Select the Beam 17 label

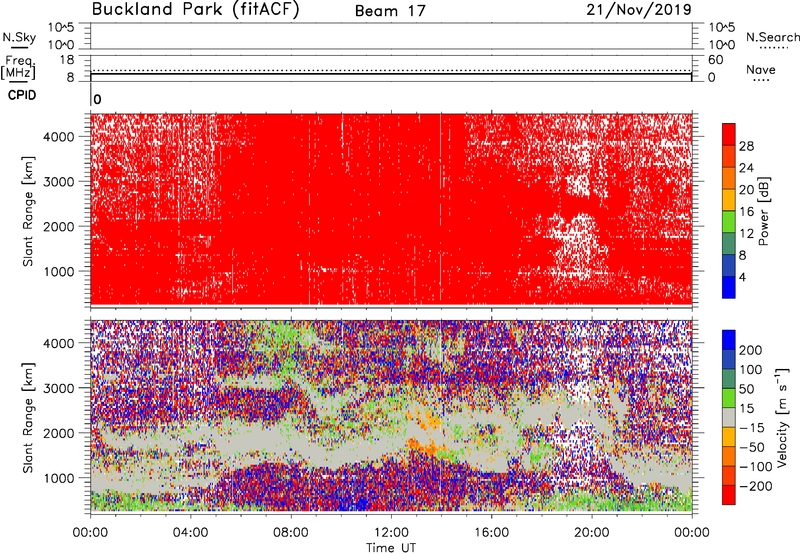(390, 11)
